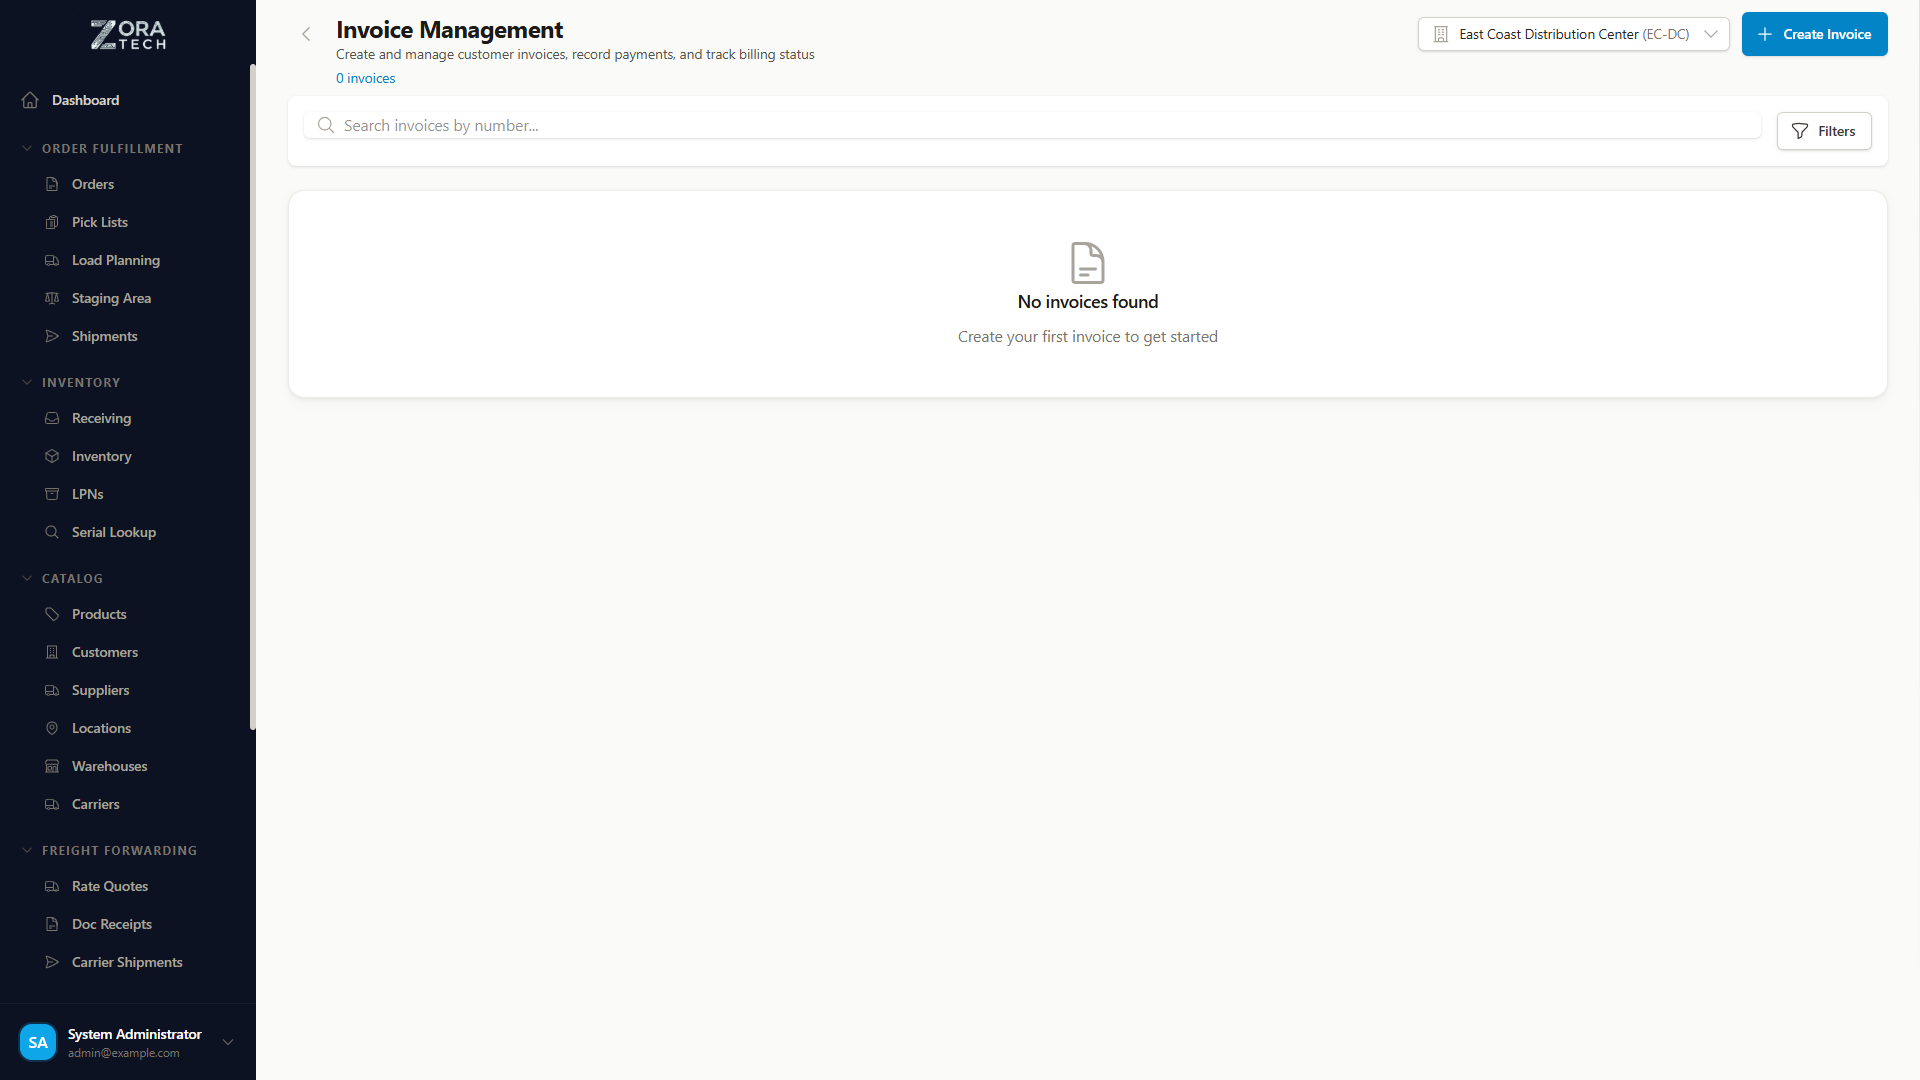The width and height of the screenshot is (1920, 1080).
Task: Click the back arrow beside Invoice Management
Action: [306, 34]
